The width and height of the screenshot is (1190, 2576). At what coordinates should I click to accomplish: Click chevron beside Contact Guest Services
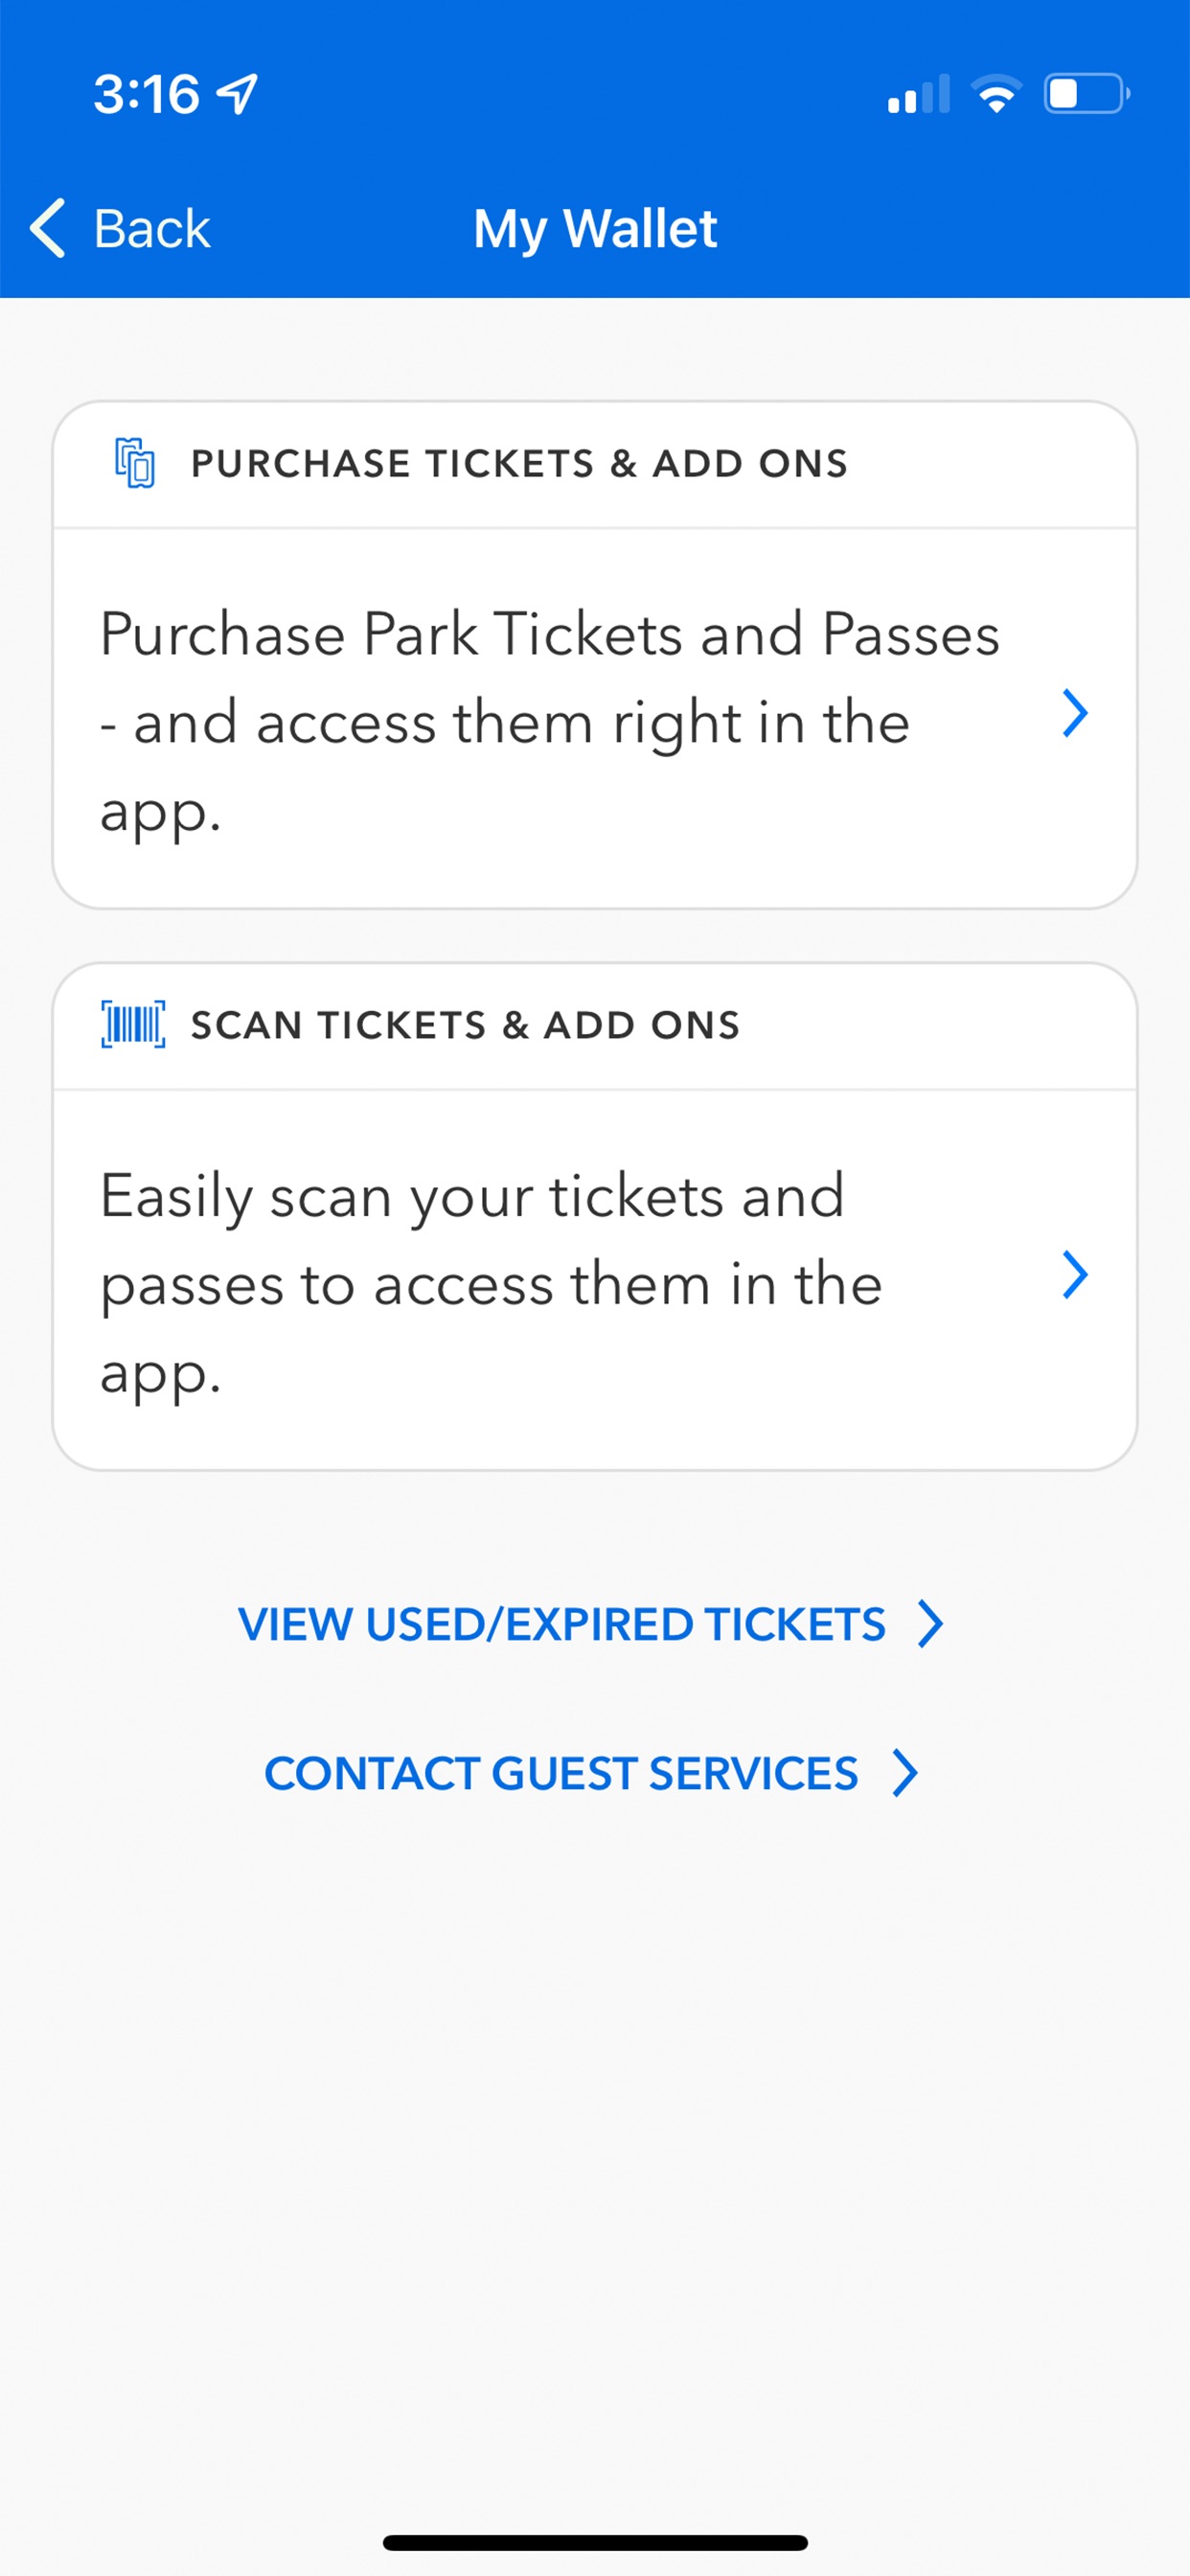(905, 1773)
